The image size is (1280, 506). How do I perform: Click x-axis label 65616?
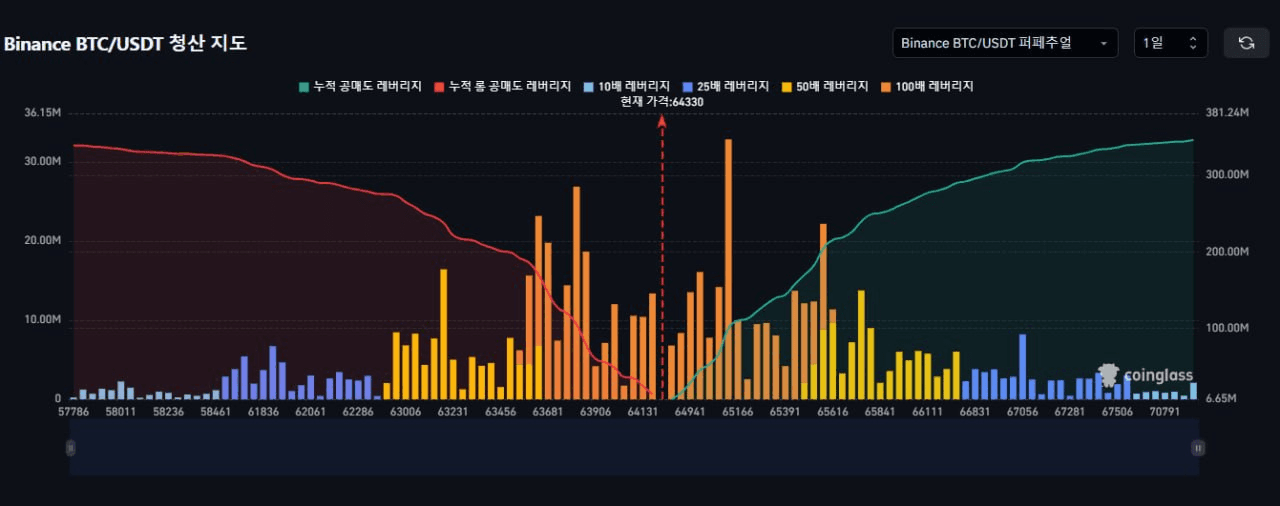(x=832, y=411)
